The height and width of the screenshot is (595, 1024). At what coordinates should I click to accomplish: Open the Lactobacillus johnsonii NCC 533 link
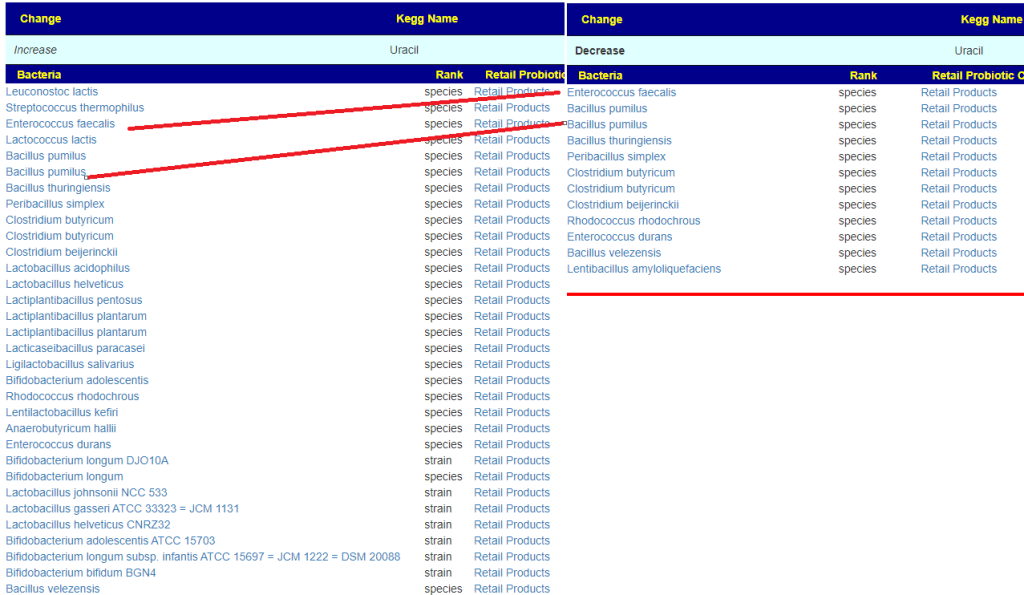tap(86, 492)
